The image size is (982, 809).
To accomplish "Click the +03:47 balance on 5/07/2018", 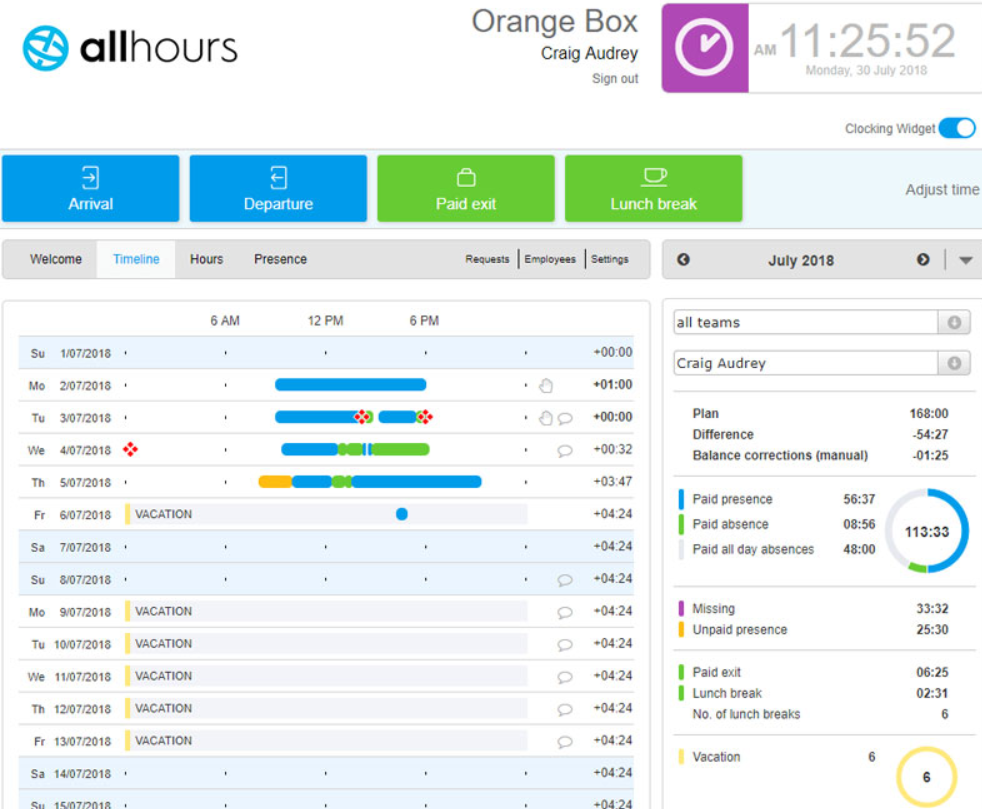I will 612,482.
